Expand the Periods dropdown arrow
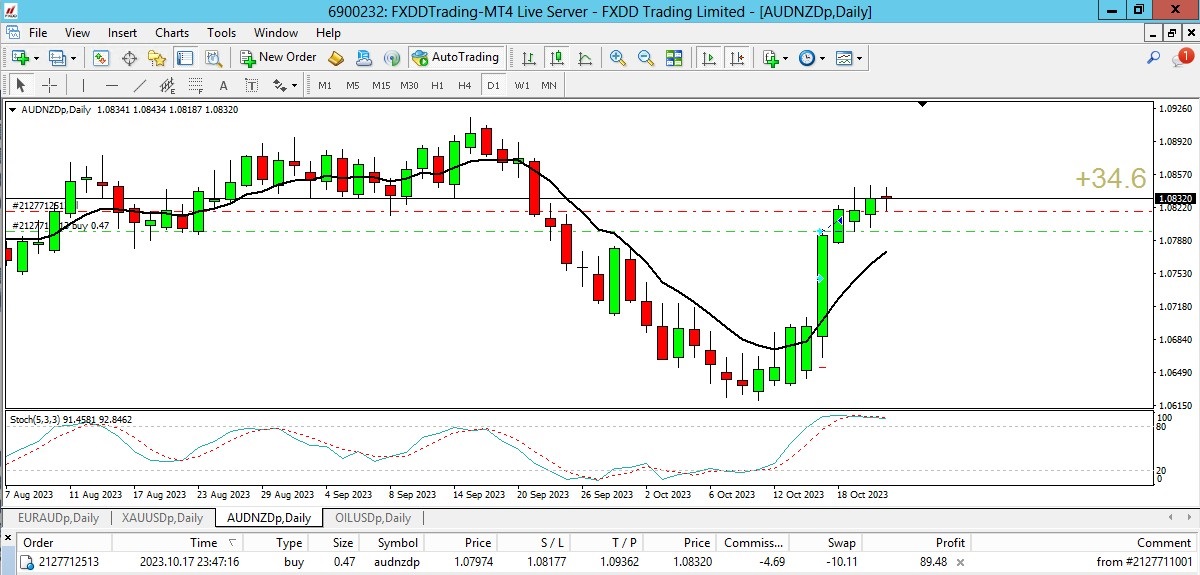 [x=822, y=58]
